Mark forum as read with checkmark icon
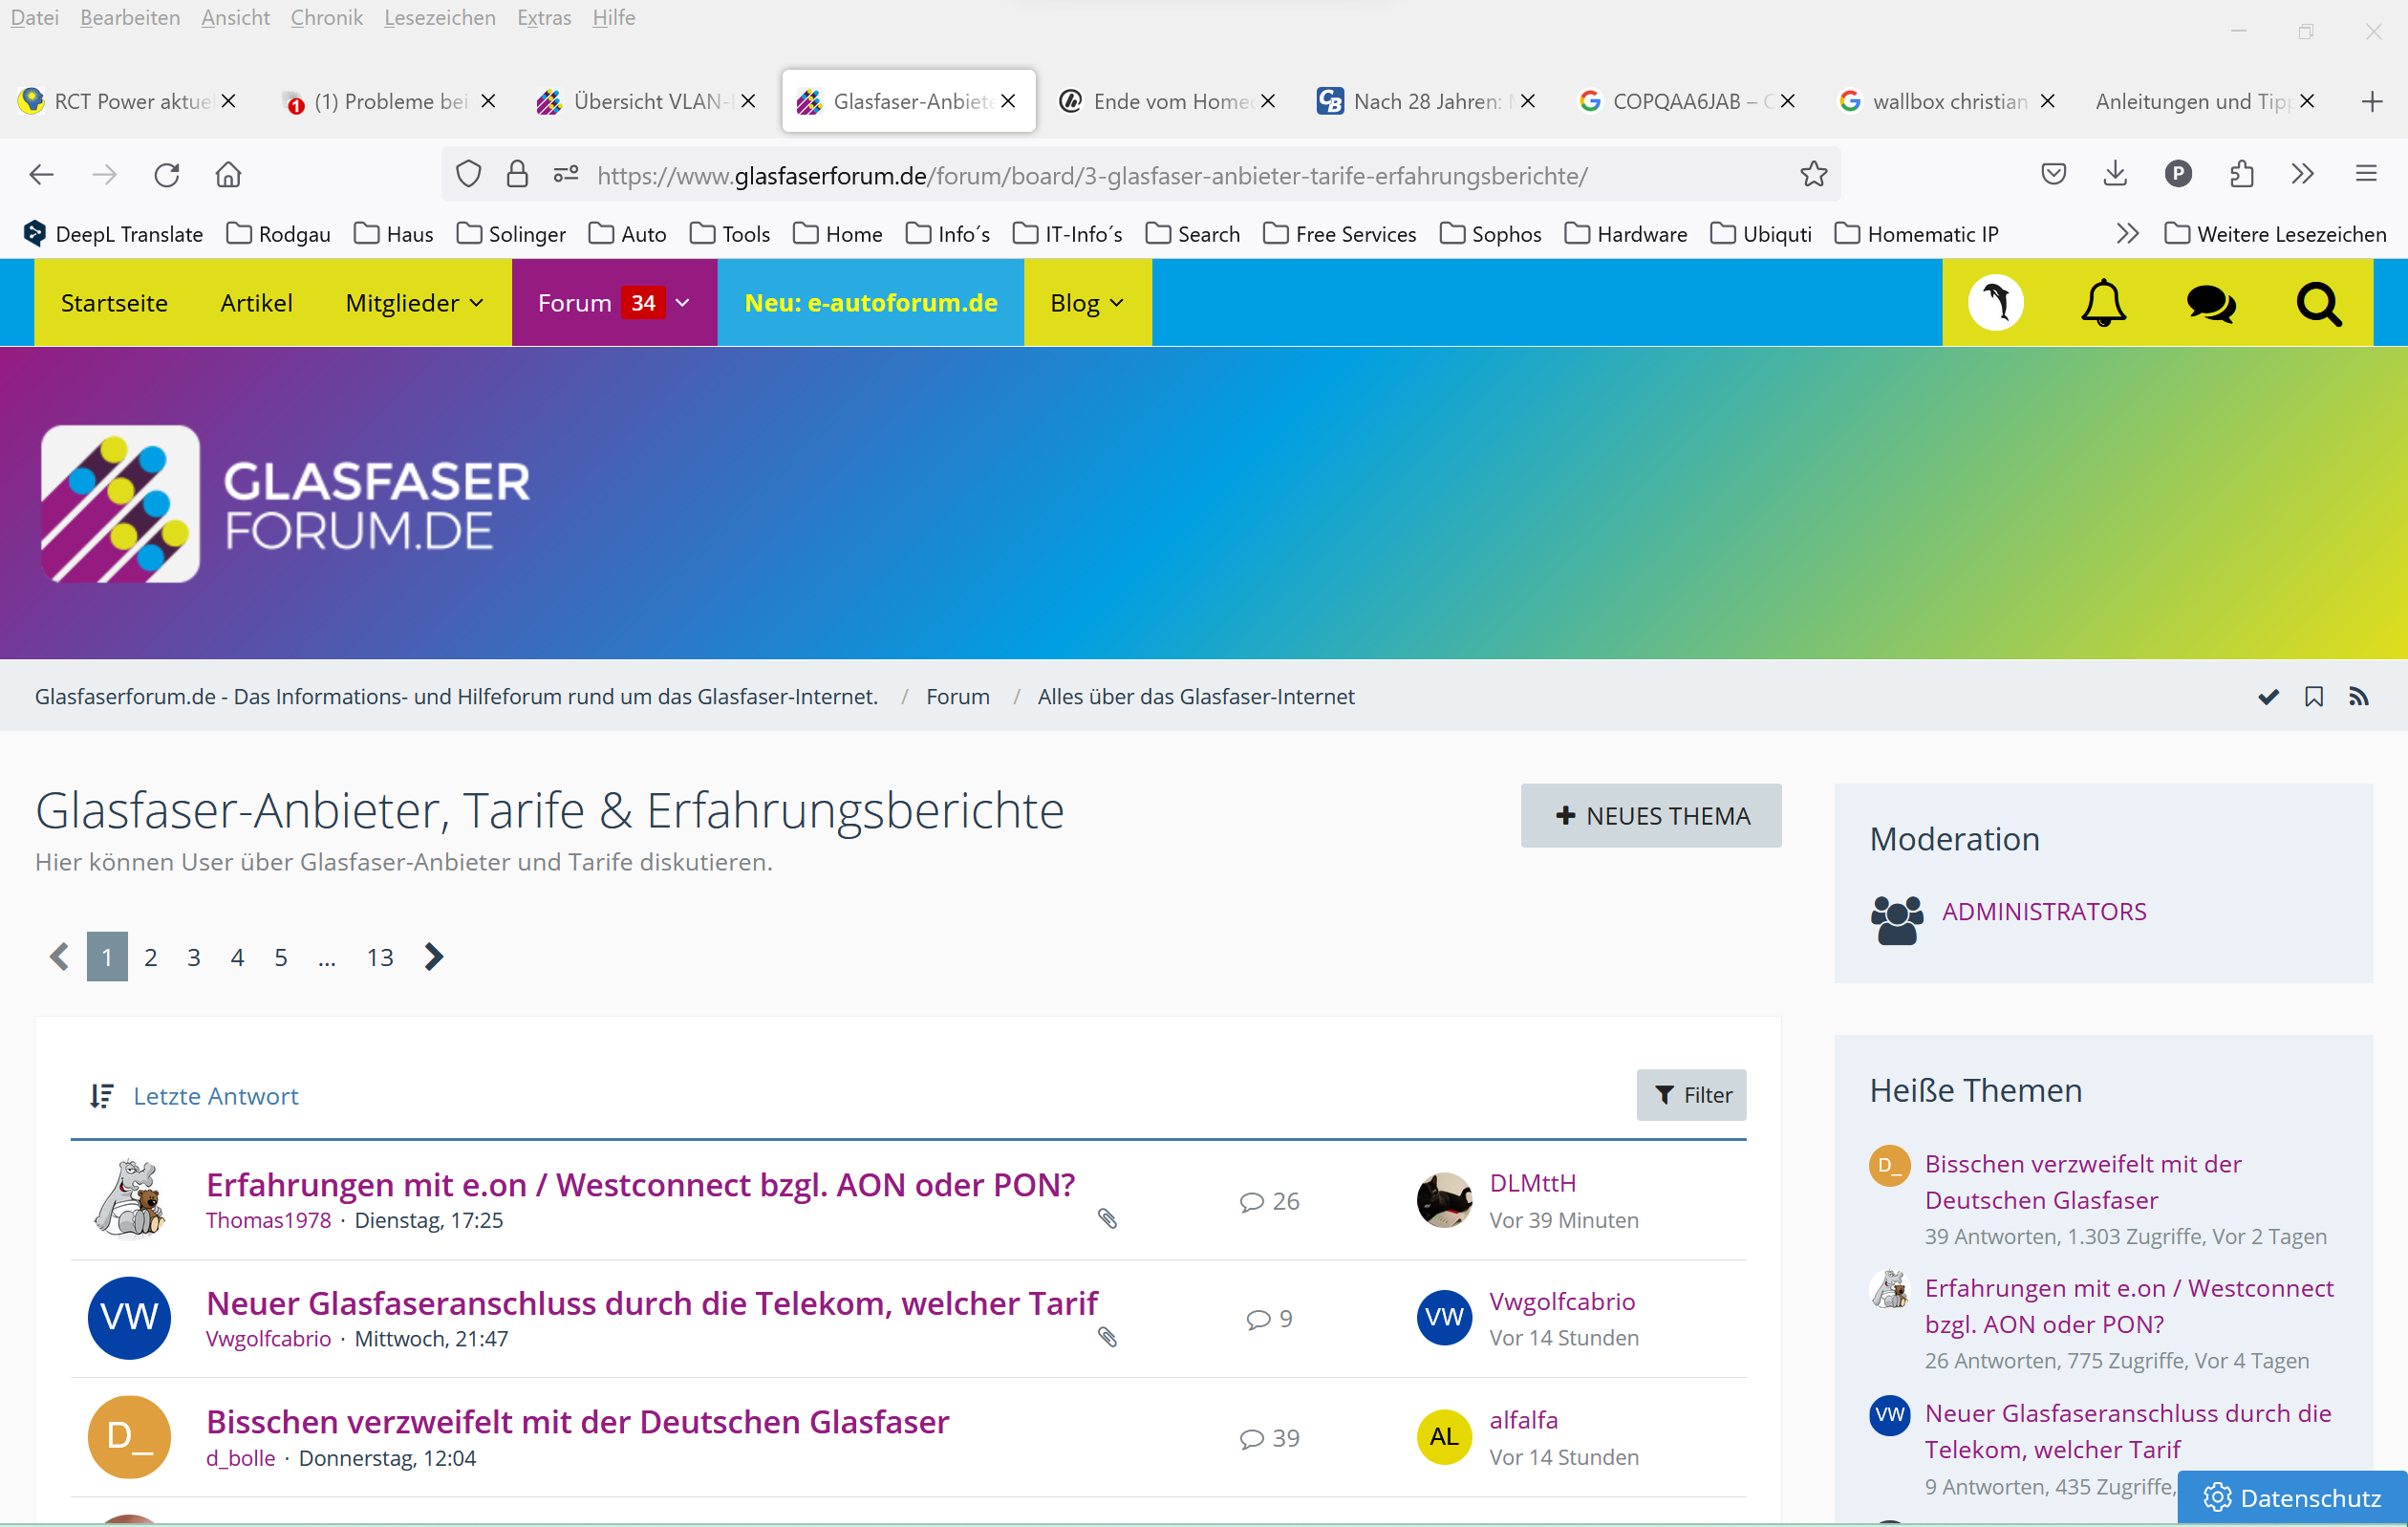Image resolution: width=2408 pixels, height=1527 pixels. pyautogui.click(x=2269, y=697)
